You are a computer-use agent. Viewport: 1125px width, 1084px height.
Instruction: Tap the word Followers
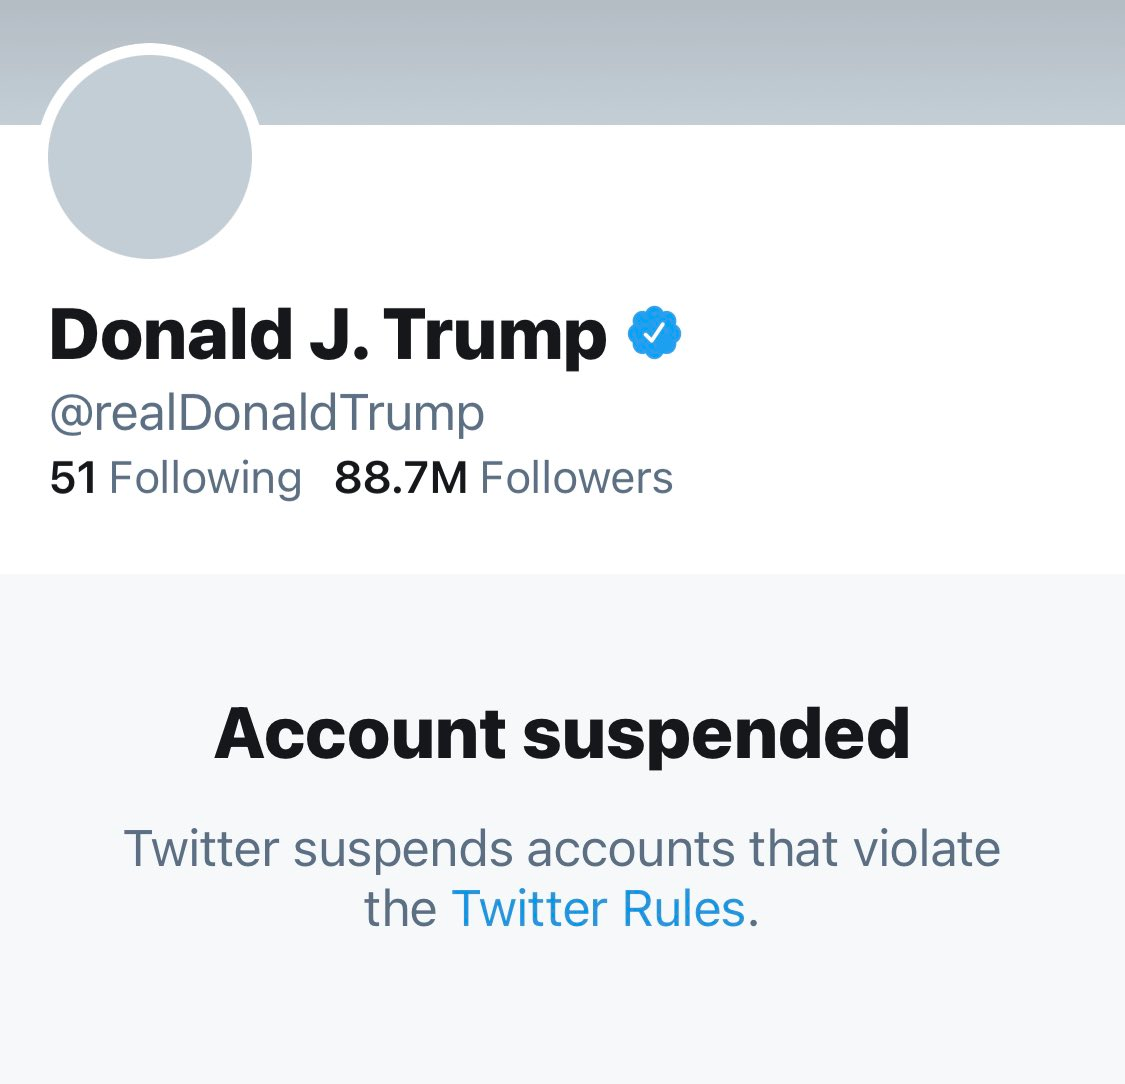coord(576,478)
